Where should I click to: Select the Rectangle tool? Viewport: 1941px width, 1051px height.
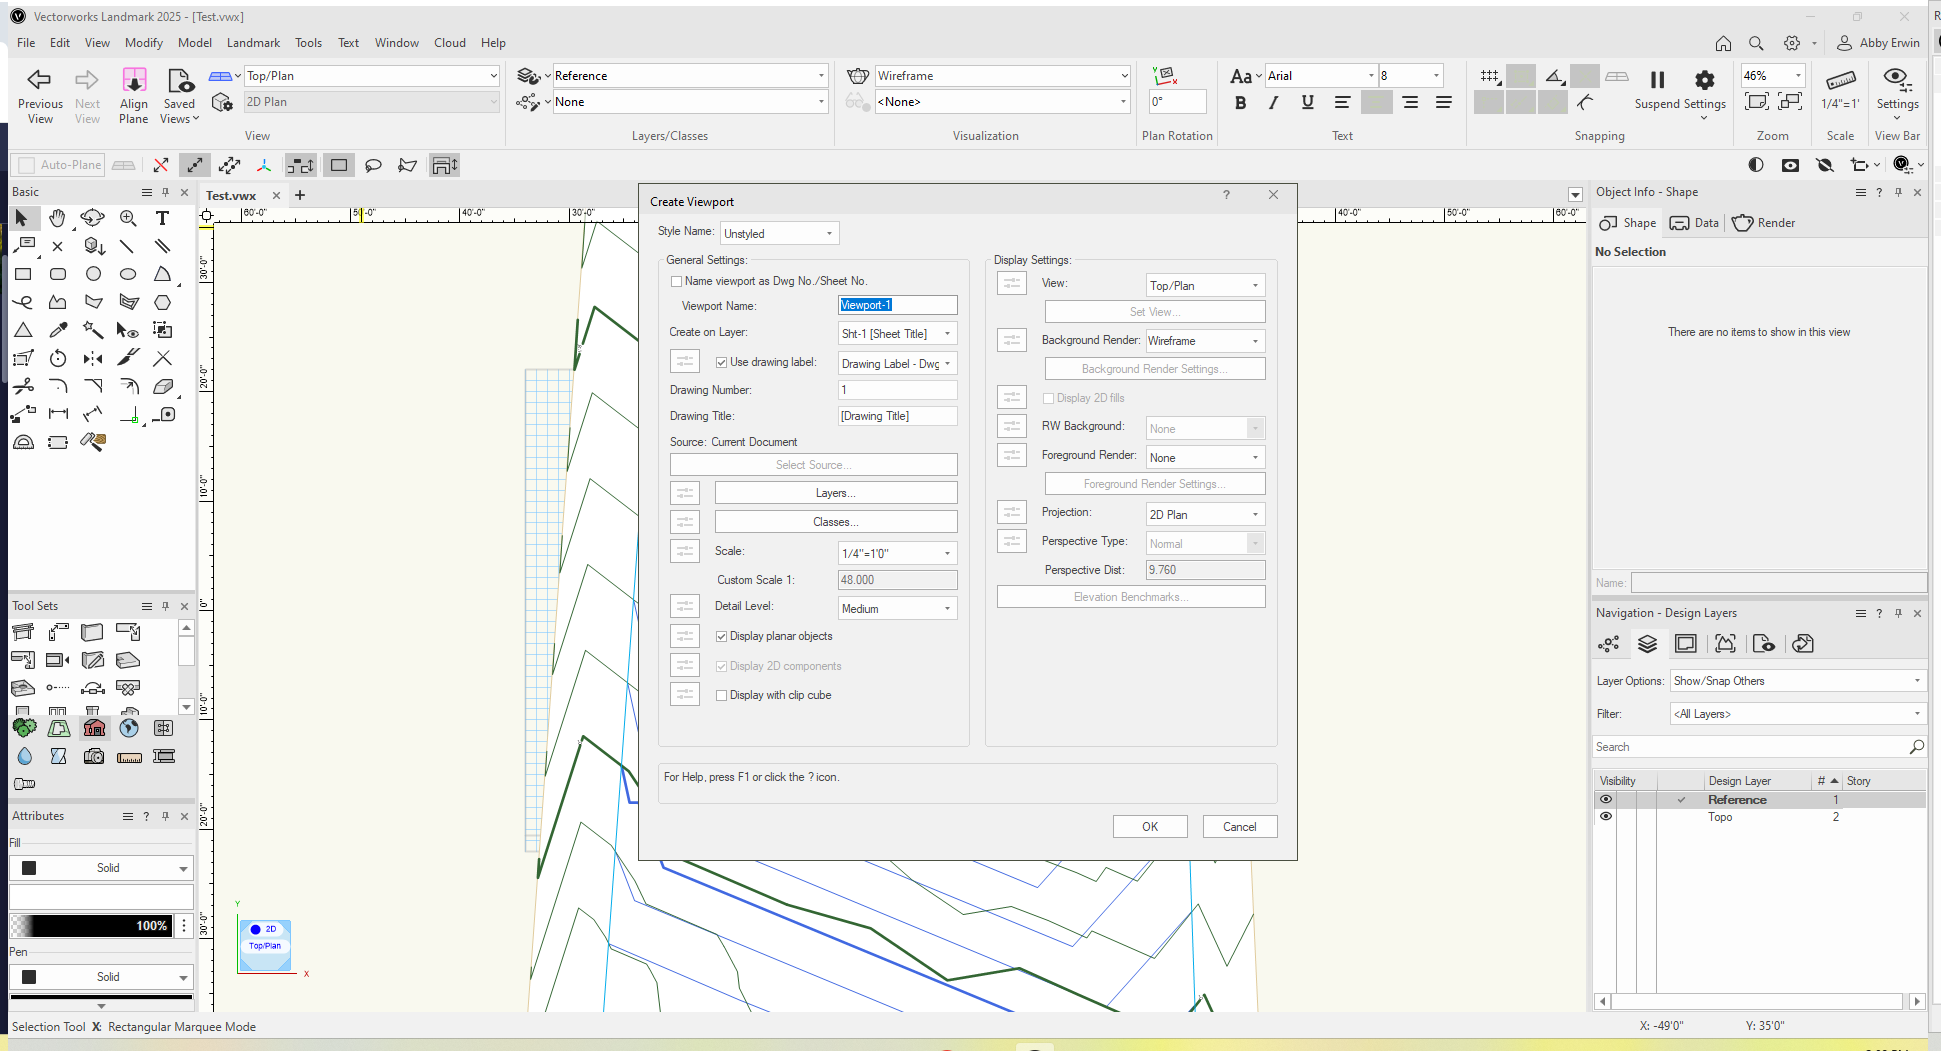click(x=23, y=274)
